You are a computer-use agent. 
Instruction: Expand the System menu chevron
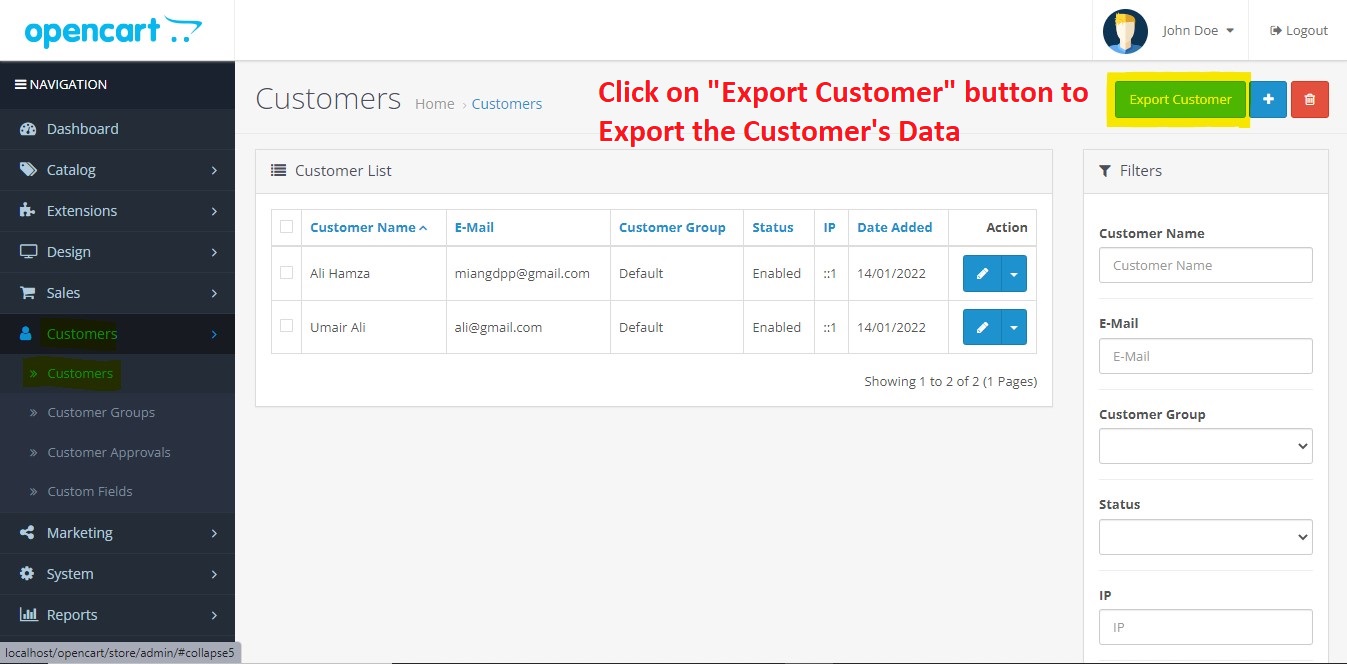pyautogui.click(x=214, y=575)
